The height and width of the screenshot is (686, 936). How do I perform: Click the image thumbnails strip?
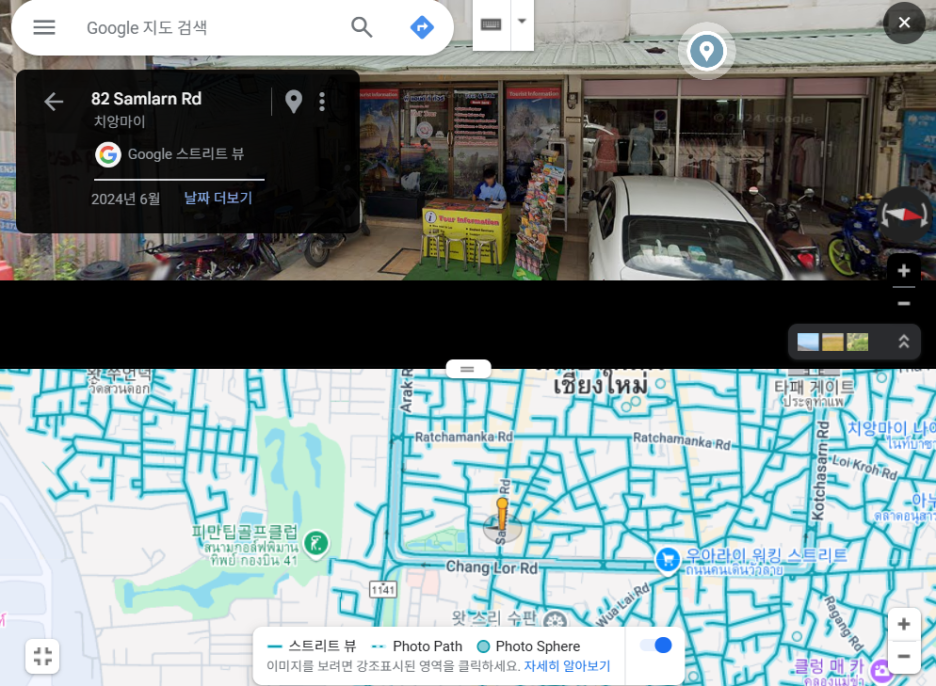tap(833, 342)
